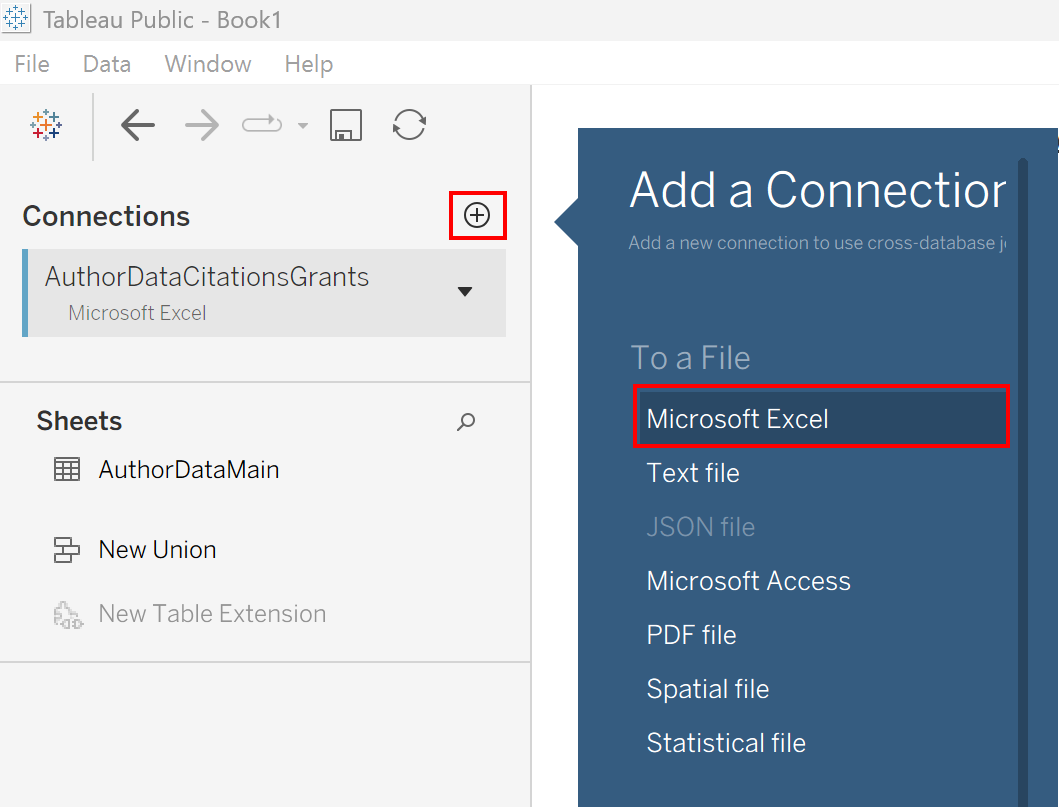
Task: Choose New Union
Action: (157, 550)
